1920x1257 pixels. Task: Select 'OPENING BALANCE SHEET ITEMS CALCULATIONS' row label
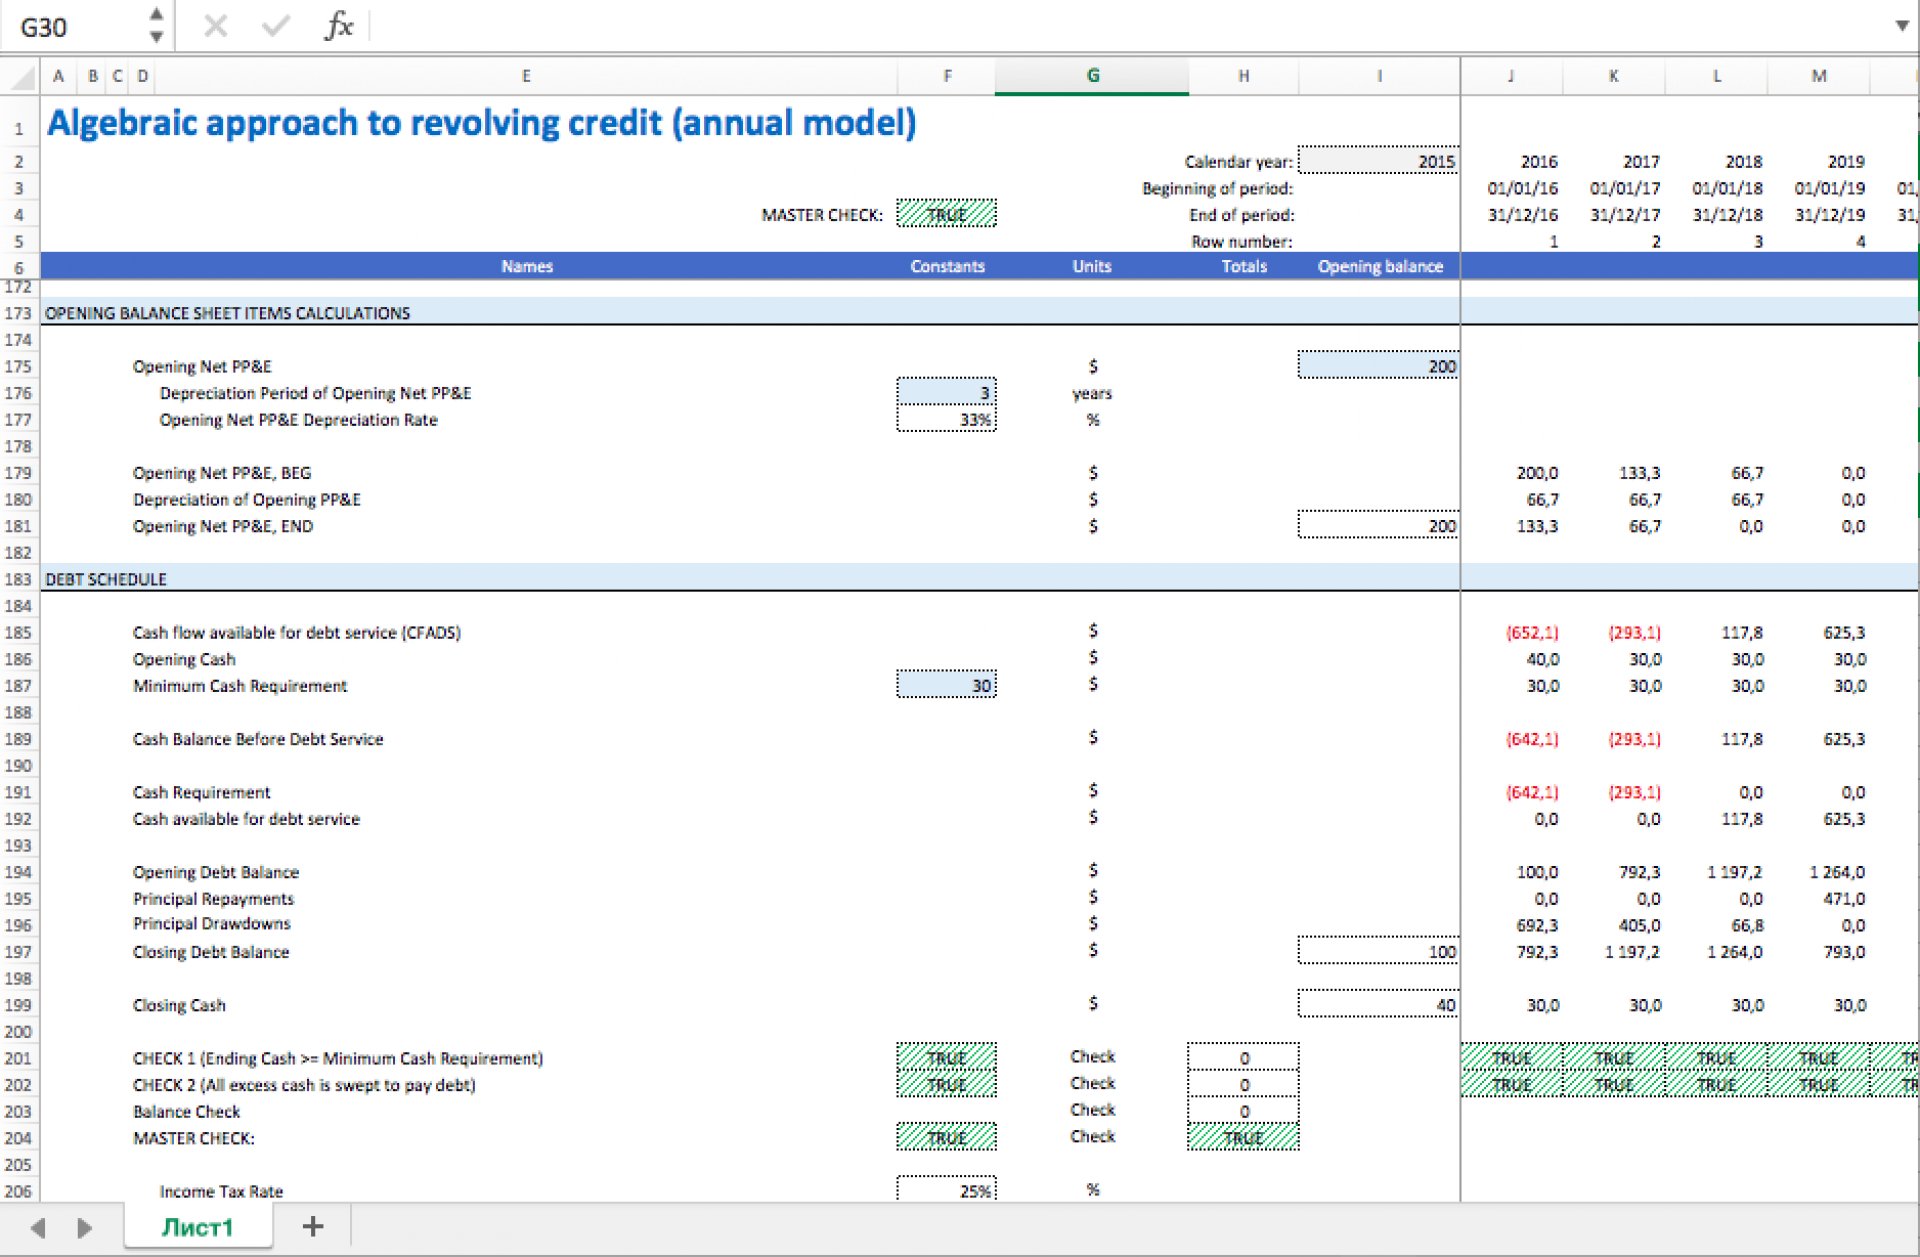228,313
